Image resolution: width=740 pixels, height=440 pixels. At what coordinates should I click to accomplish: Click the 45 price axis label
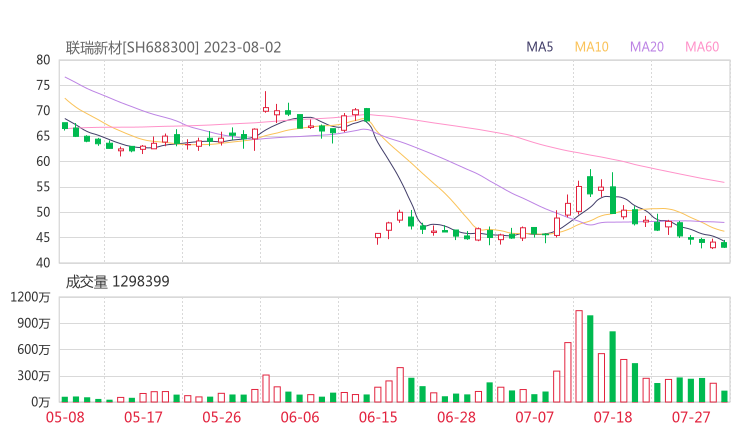43,237
